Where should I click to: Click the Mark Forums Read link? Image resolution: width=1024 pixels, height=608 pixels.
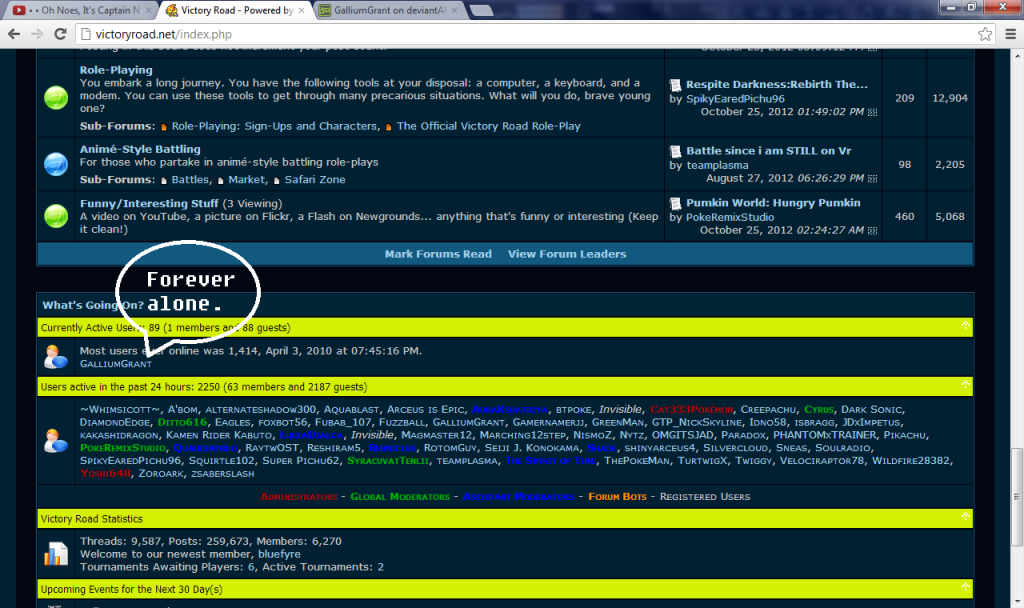pyautogui.click(x=438, y=254)
